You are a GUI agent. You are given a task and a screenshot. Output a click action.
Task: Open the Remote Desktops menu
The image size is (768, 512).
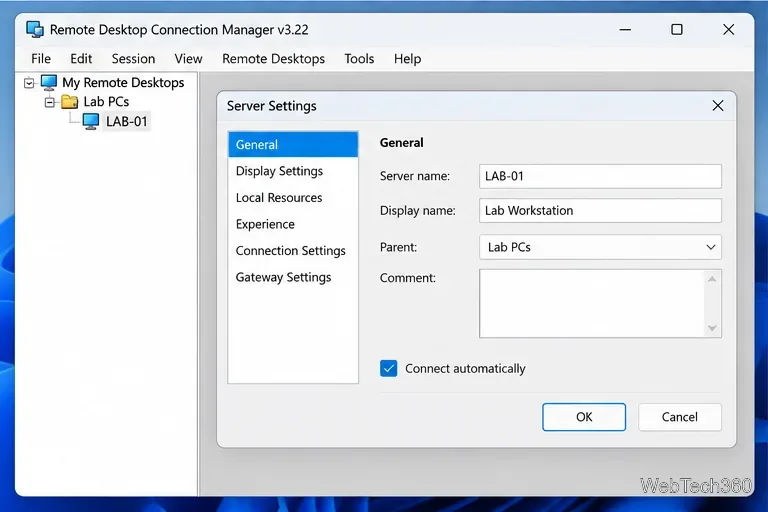point(273,59)
